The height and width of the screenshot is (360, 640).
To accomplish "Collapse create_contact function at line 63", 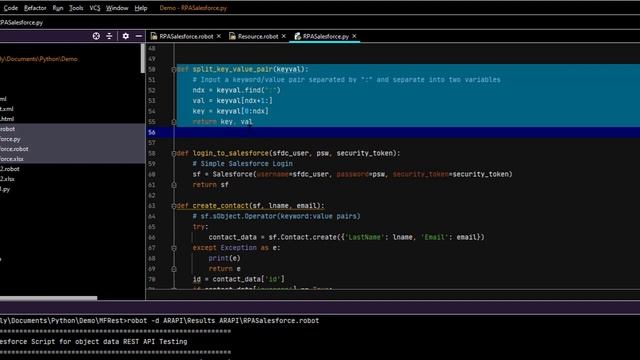I will 174,206.
